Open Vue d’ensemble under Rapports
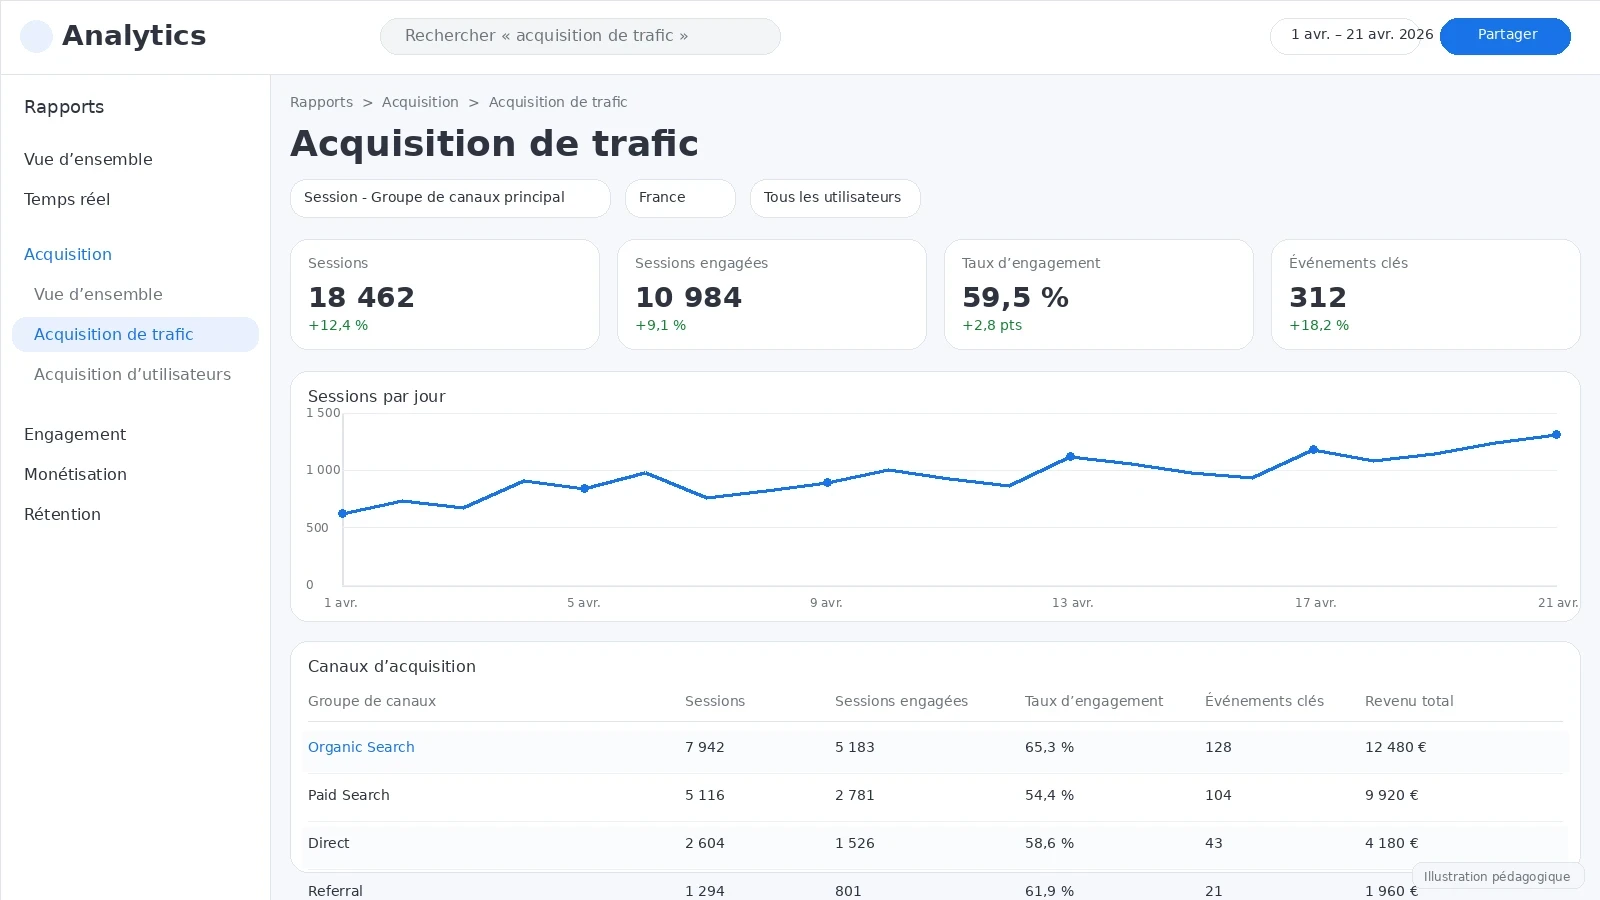This screenshot has width=1600, height=900. coord(88,159)
